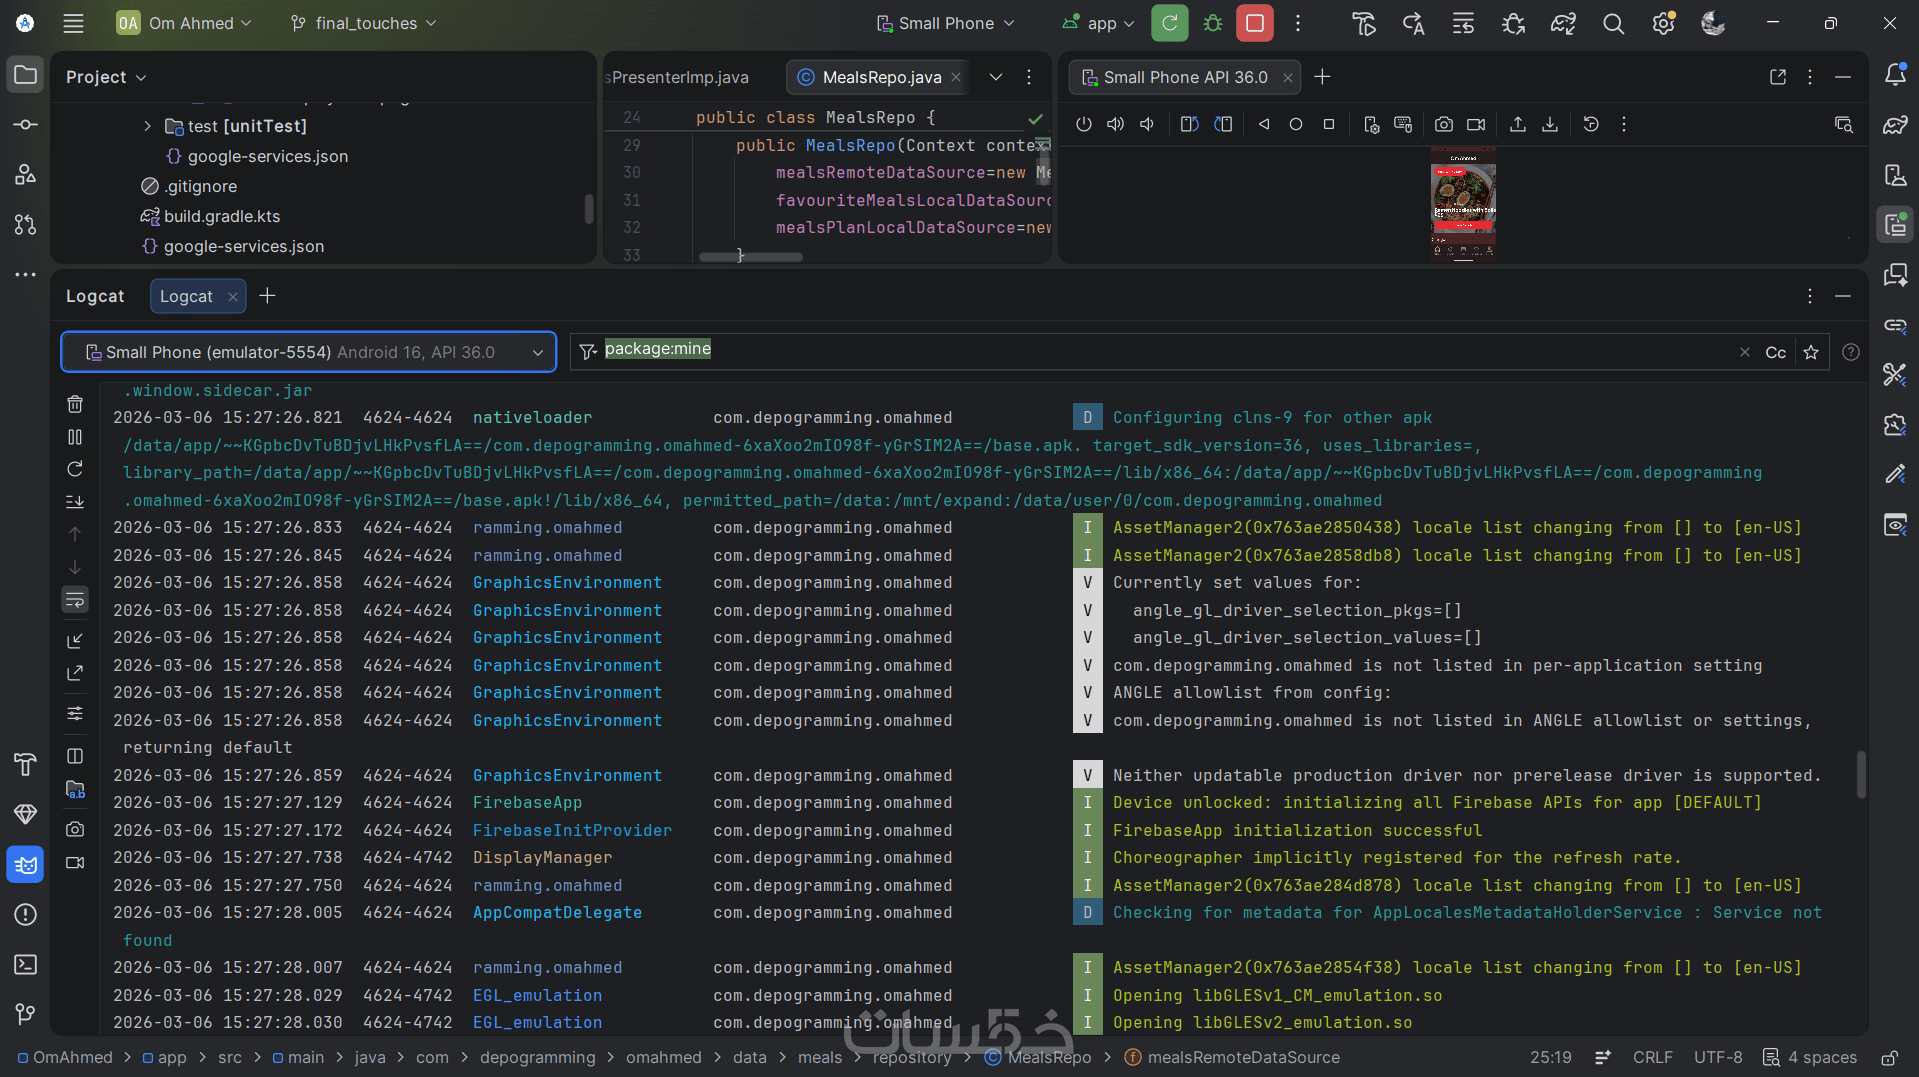Expand the test [unitTest] folder
The image size is (1919, 1077).
[147, 126]
